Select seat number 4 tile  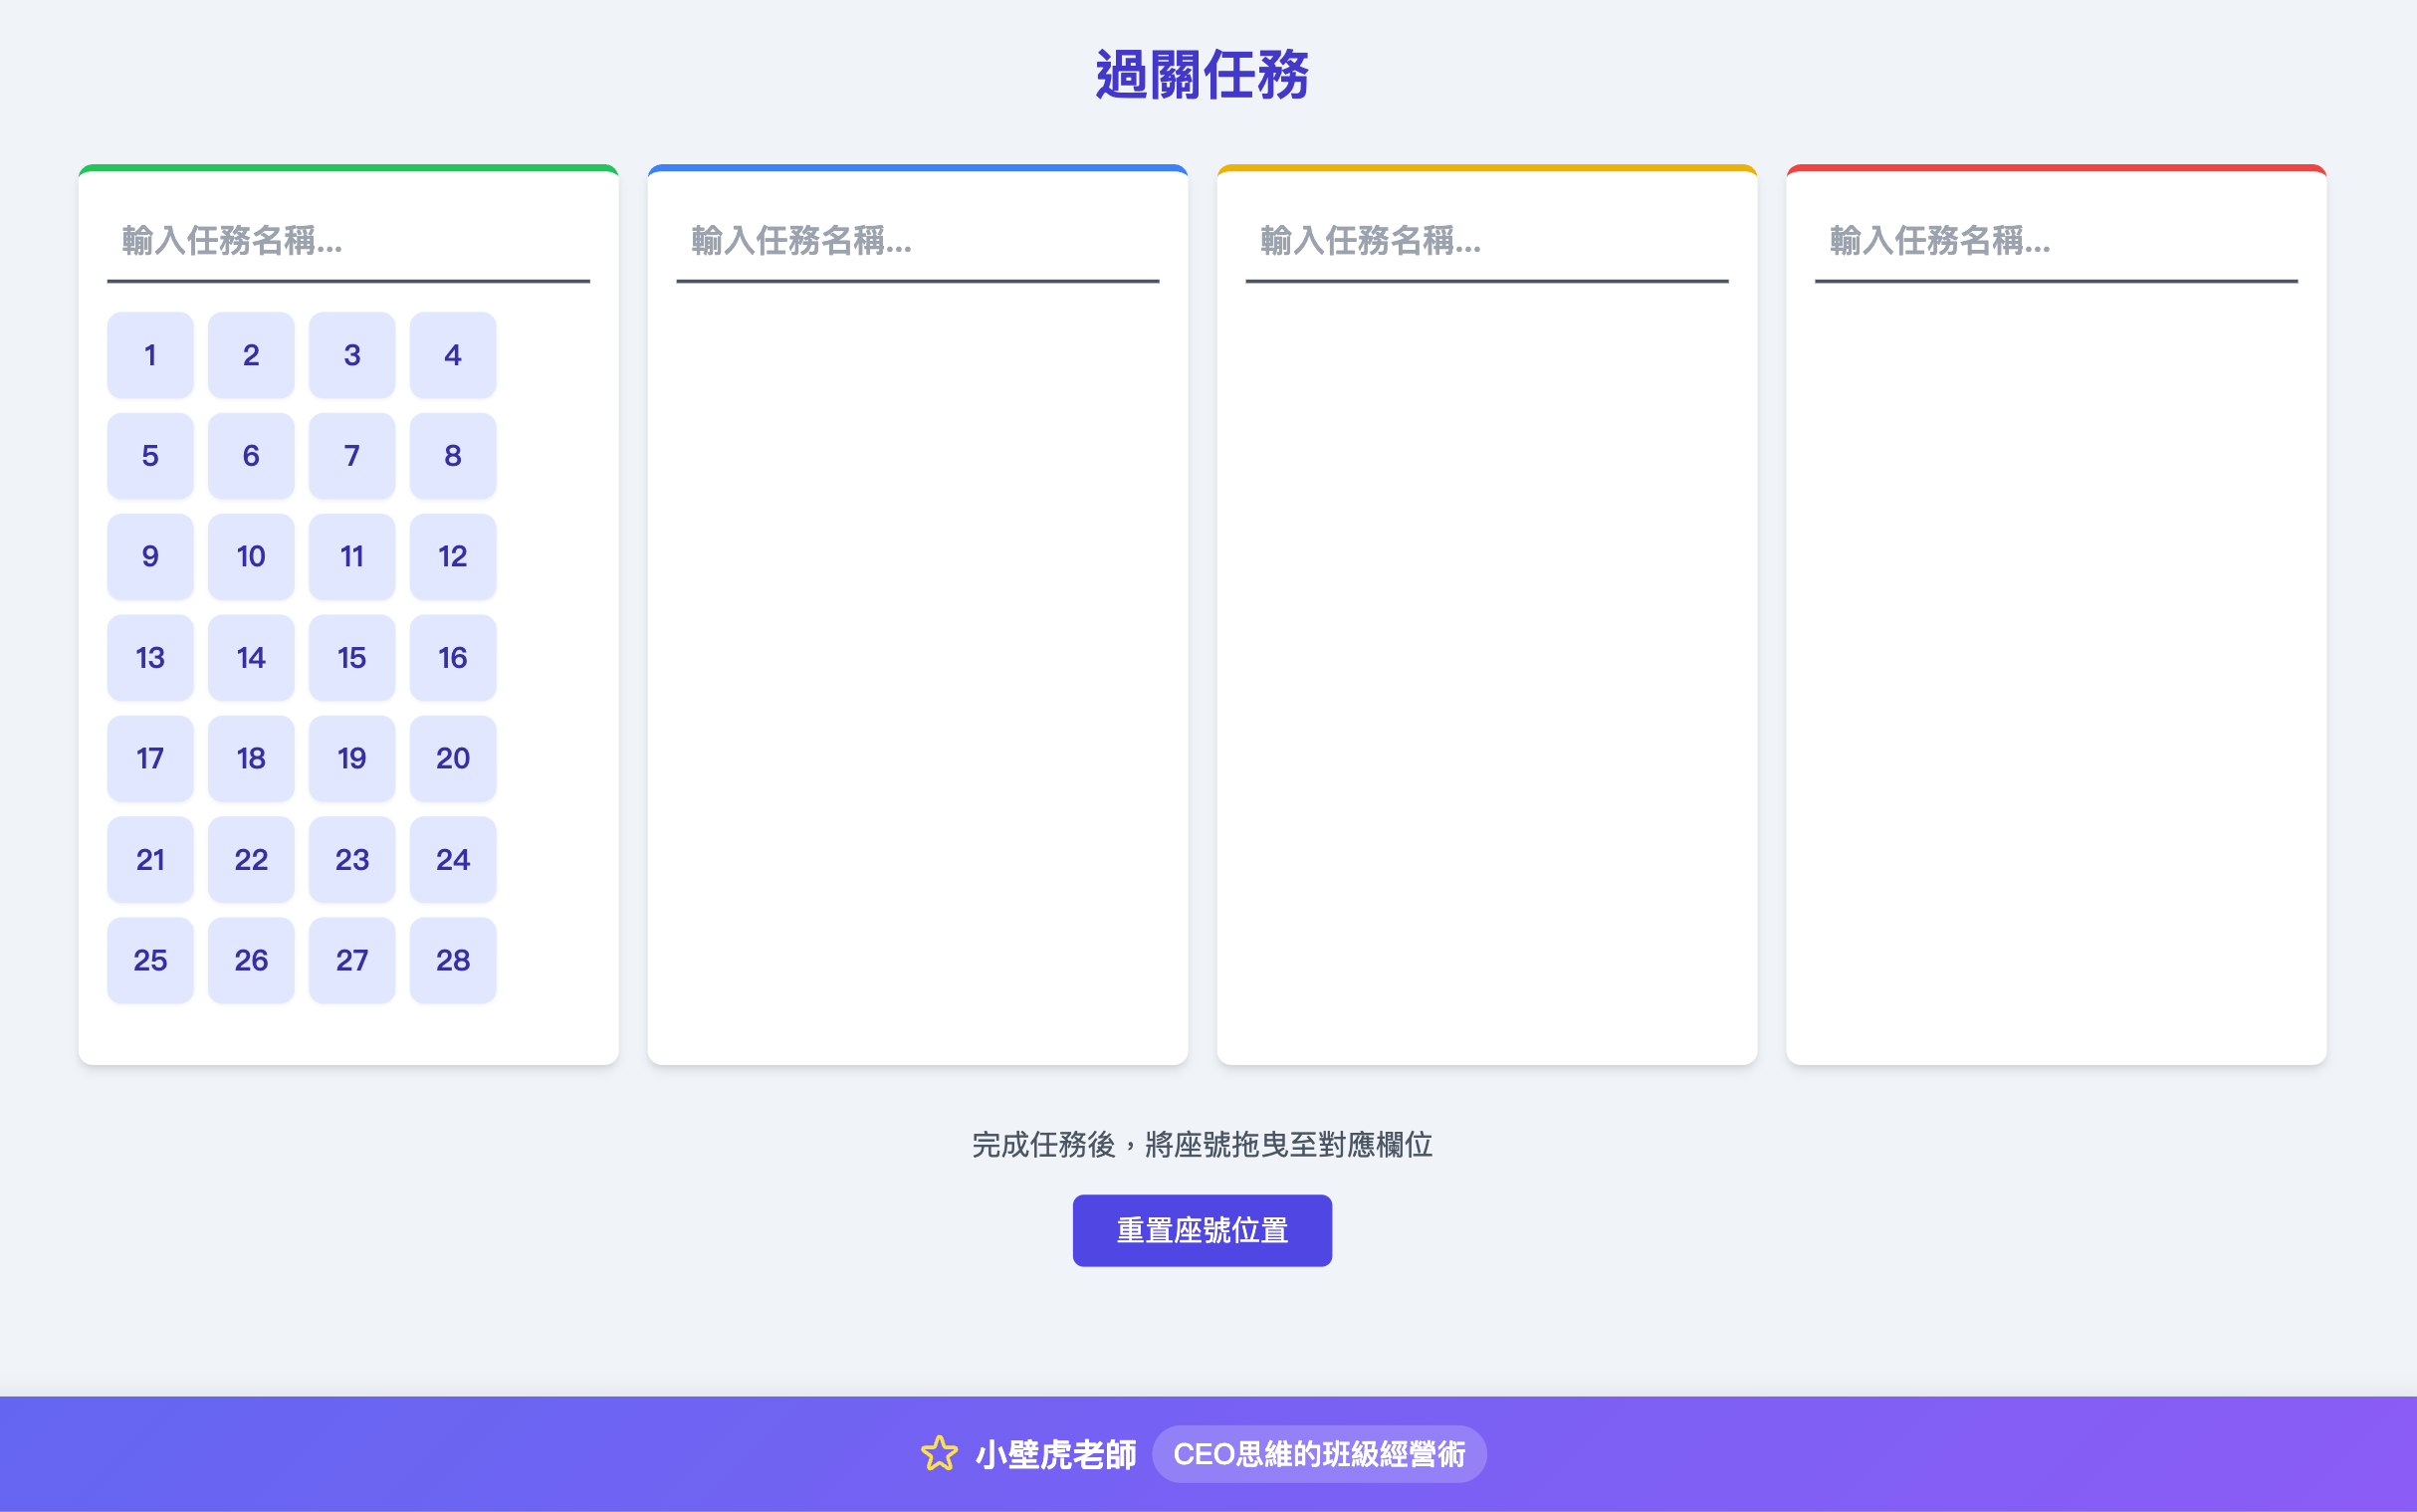[452, 355]
